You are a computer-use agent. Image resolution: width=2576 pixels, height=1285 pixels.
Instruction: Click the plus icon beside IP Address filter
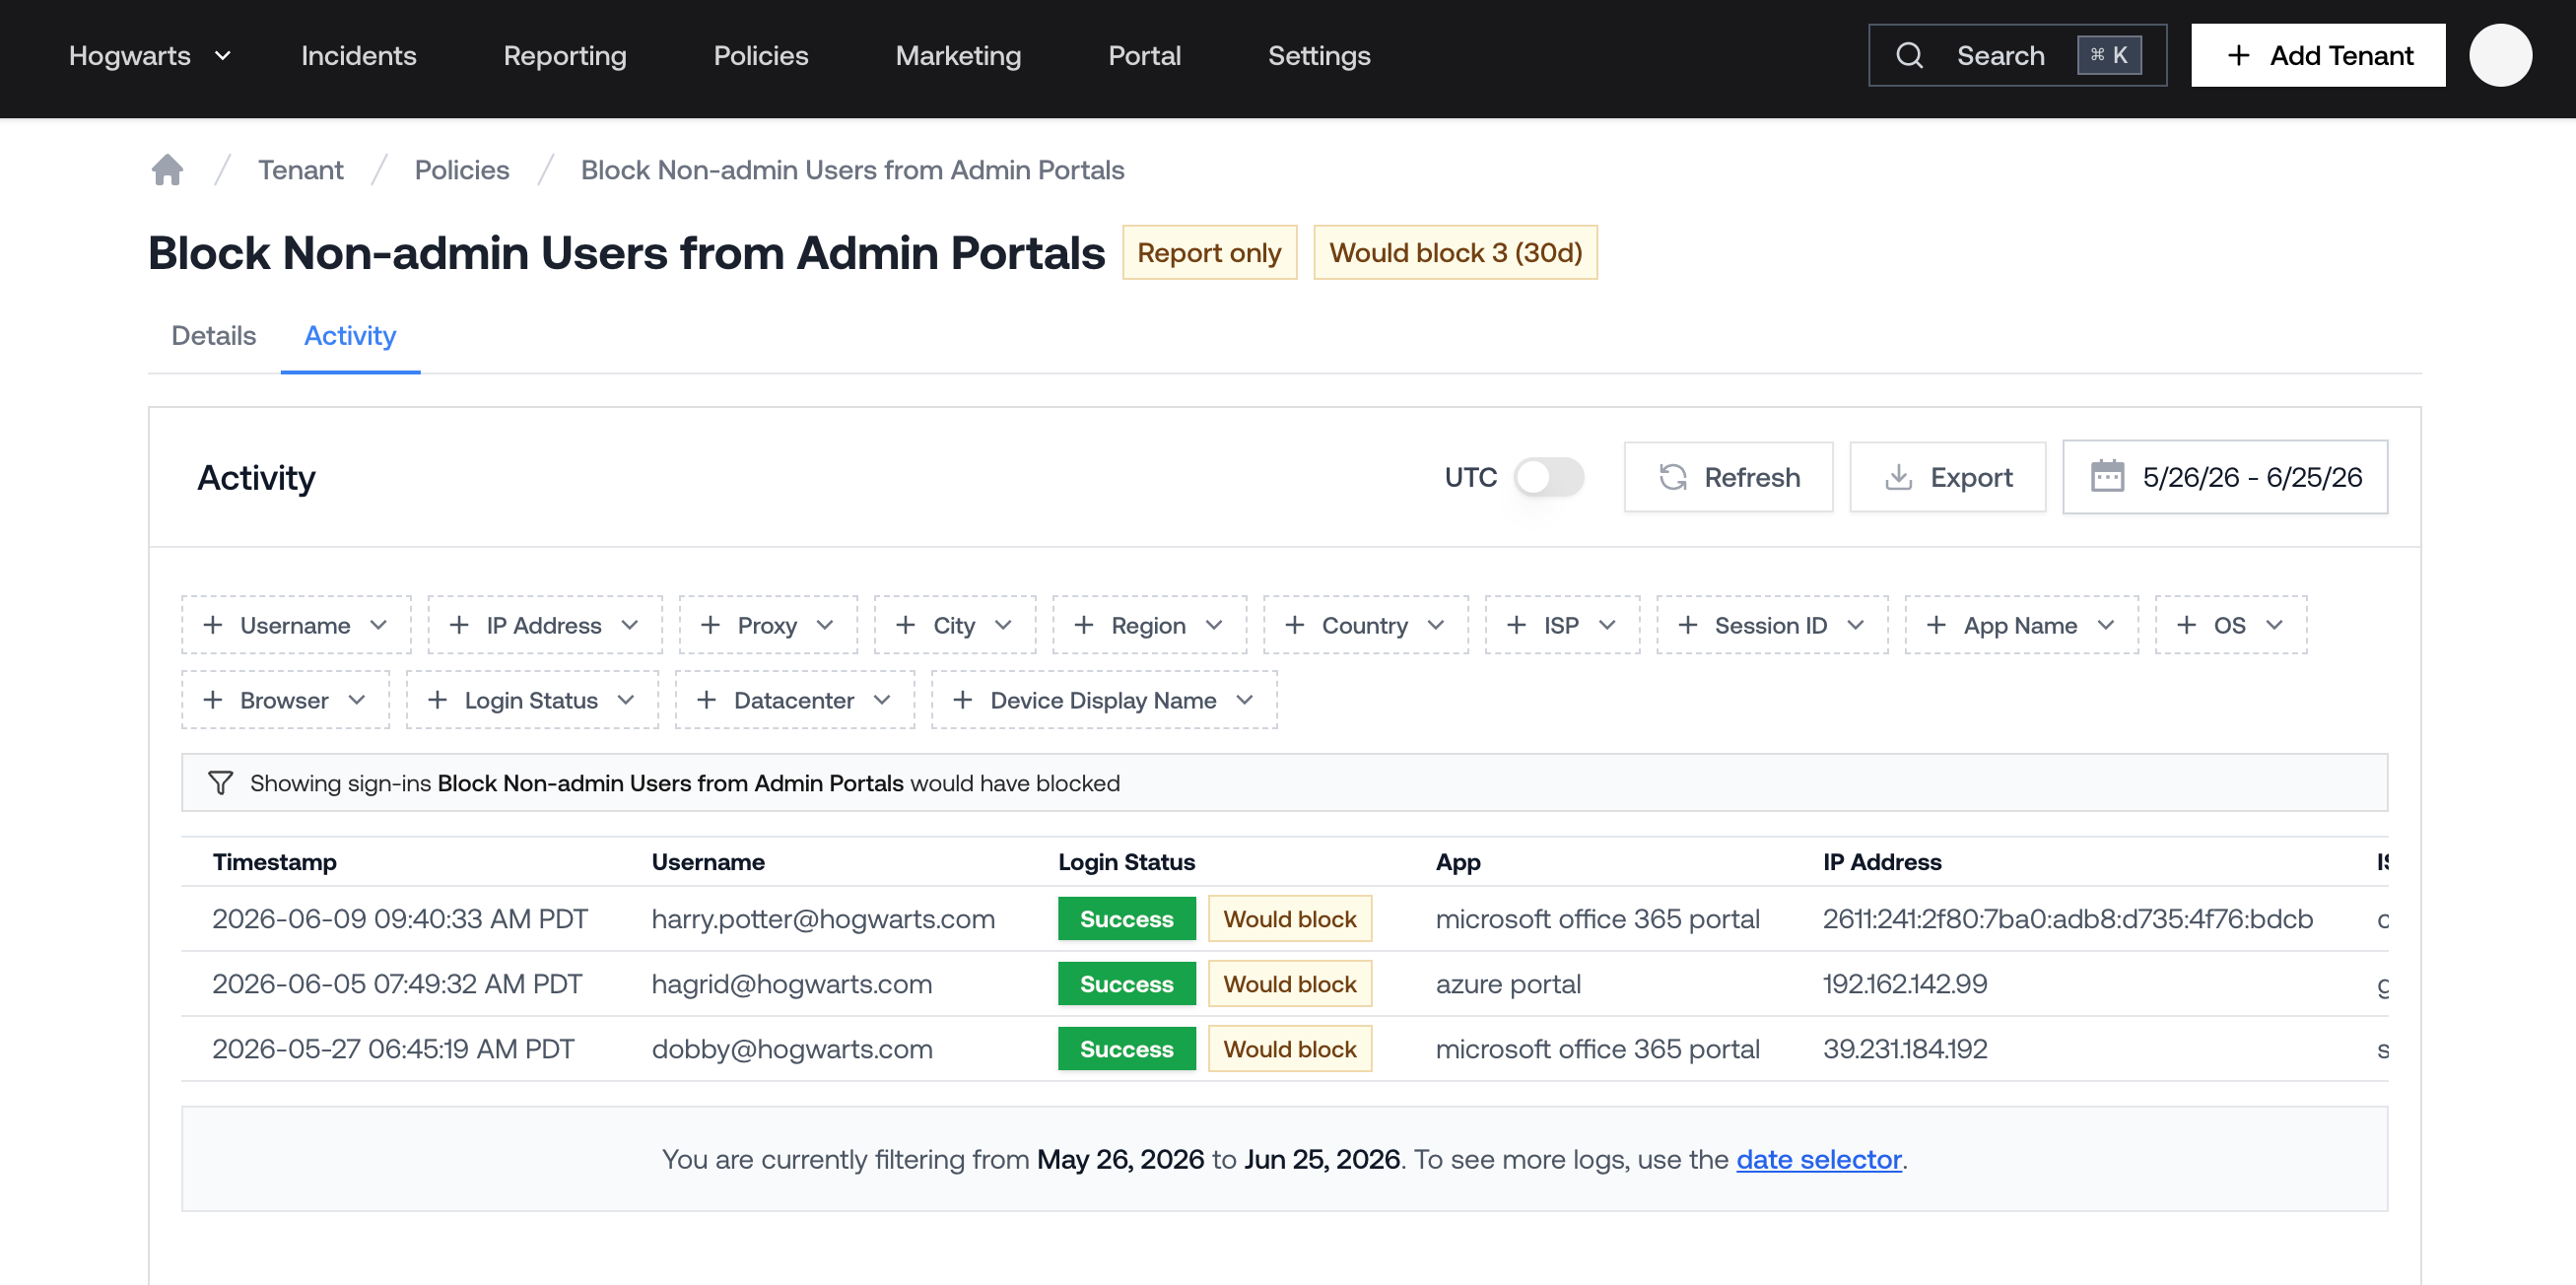pos(459,625)
